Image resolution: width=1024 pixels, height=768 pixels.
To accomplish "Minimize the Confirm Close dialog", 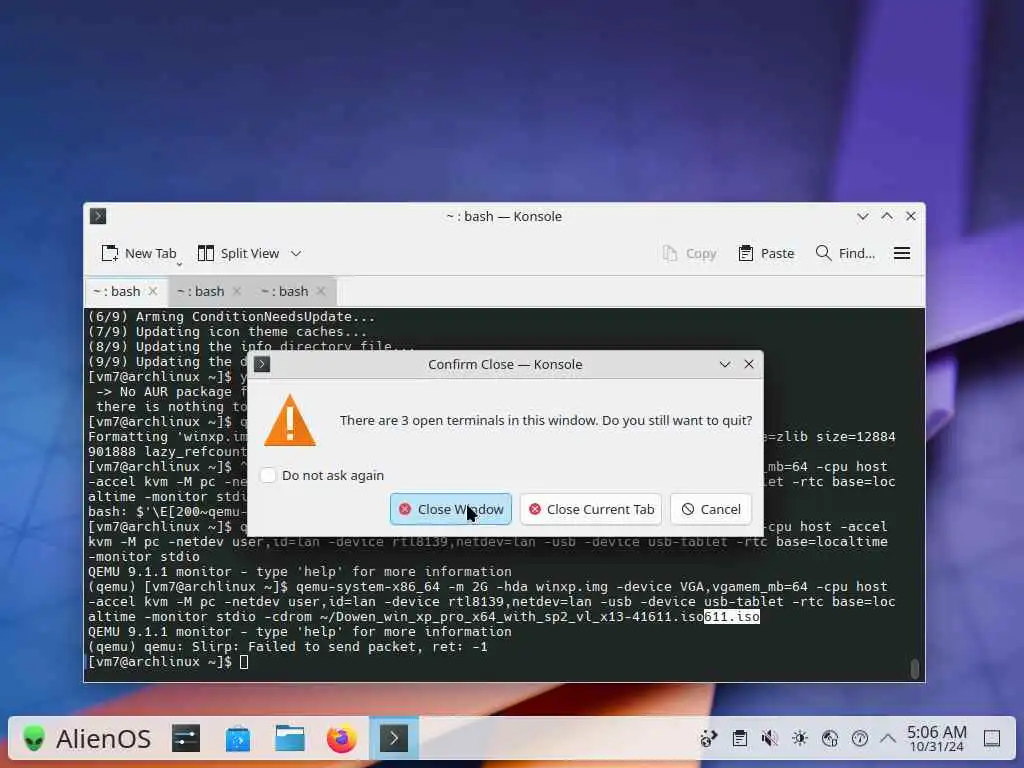I will pyautogui.click(x=725, y=364).
